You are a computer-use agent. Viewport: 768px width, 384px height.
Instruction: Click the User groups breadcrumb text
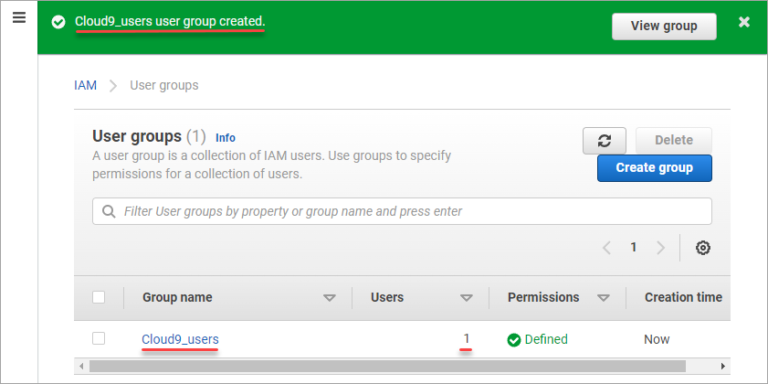164,85
